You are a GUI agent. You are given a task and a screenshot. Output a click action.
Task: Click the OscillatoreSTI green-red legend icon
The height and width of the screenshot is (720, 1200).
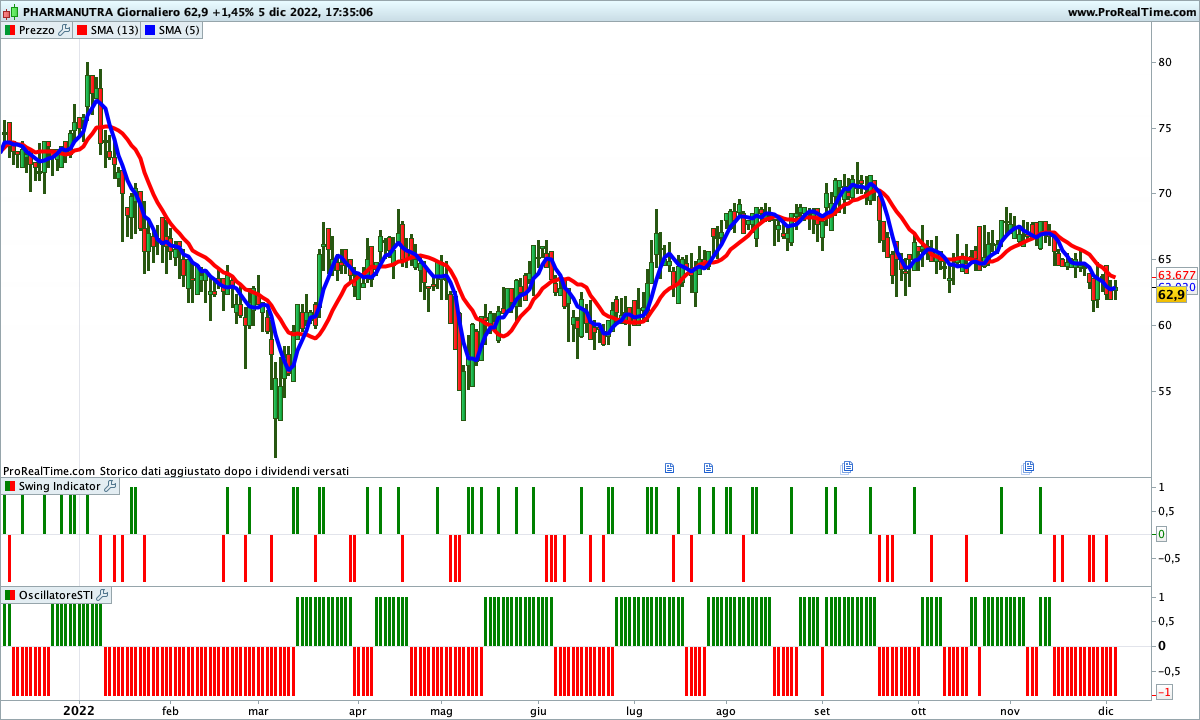10,595
